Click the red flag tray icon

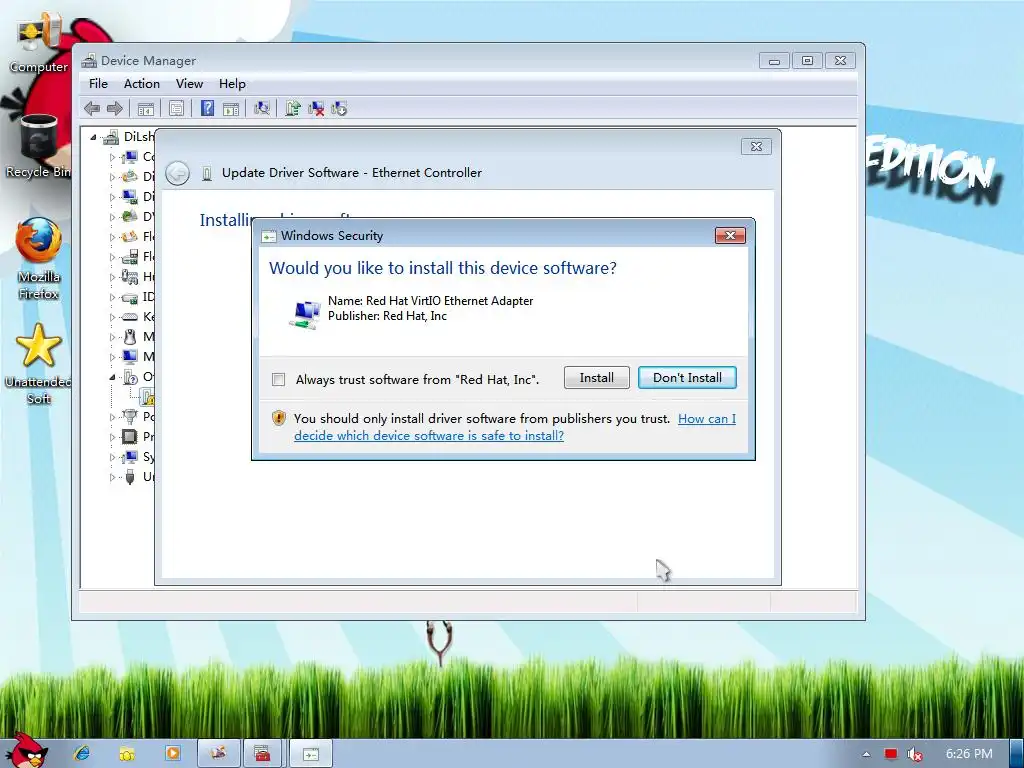tap(891, 754)
